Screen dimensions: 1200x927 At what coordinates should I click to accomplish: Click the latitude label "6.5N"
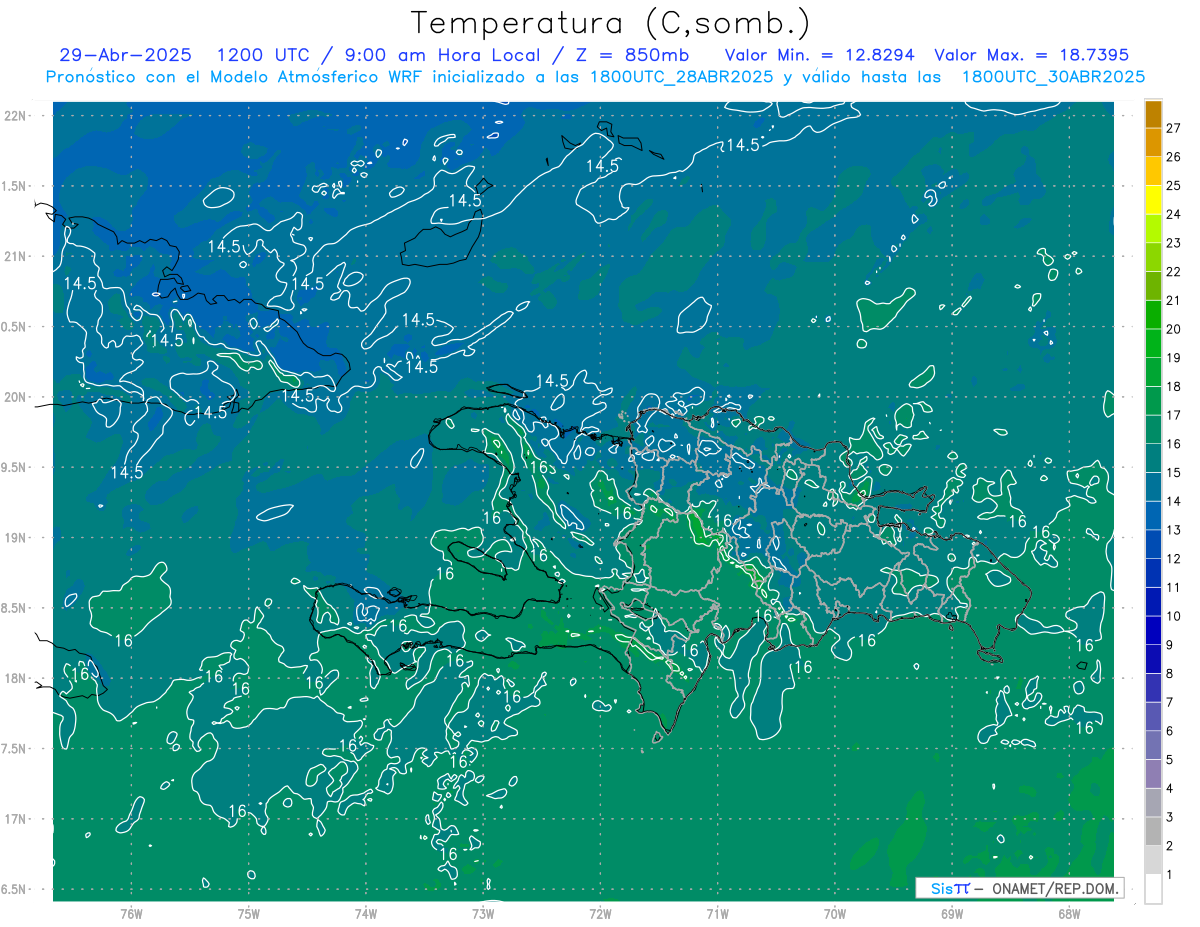pos(14,889)
